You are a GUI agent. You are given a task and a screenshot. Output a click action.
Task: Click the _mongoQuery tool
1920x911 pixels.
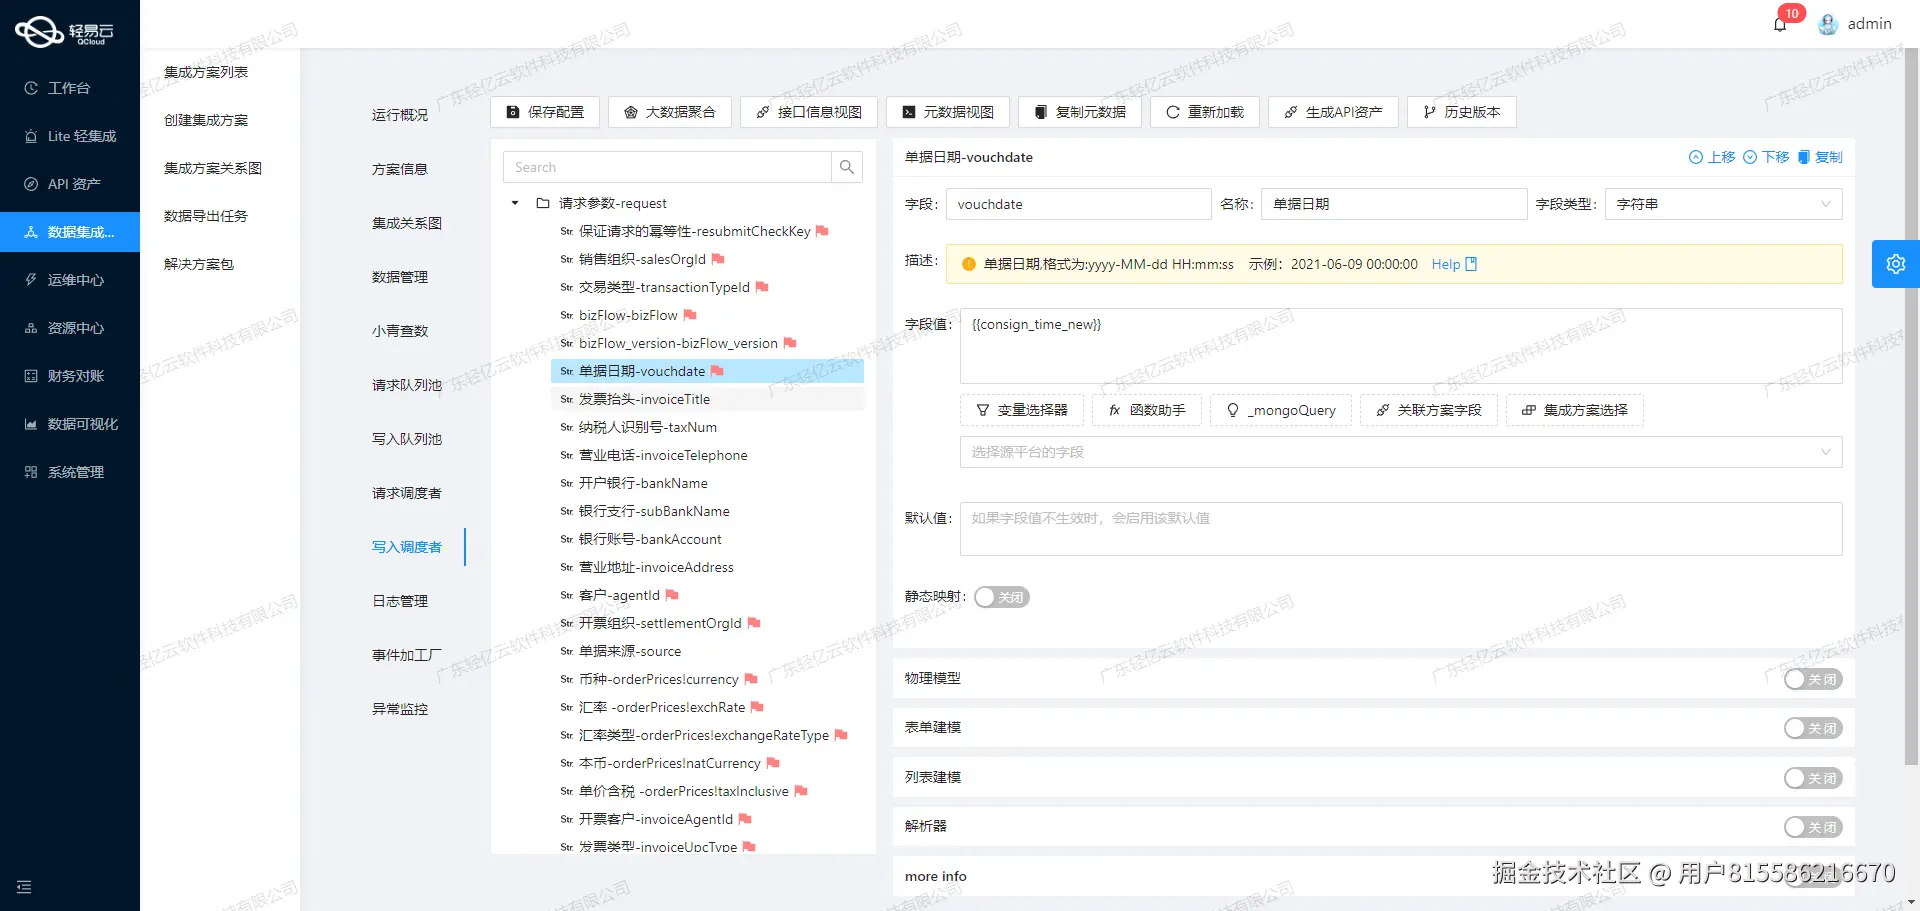(x=1280, y=410)
